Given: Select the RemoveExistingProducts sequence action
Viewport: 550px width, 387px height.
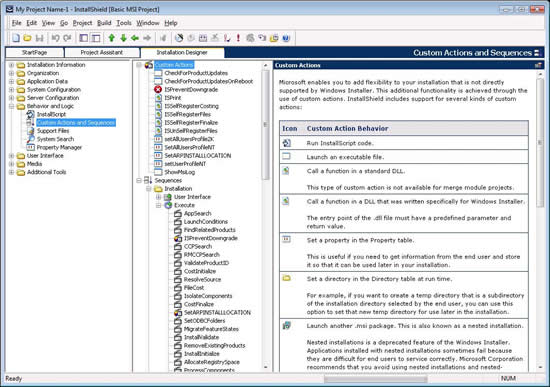Looking at the screenshot, I should pyautogui.click(x=215, y=346).
